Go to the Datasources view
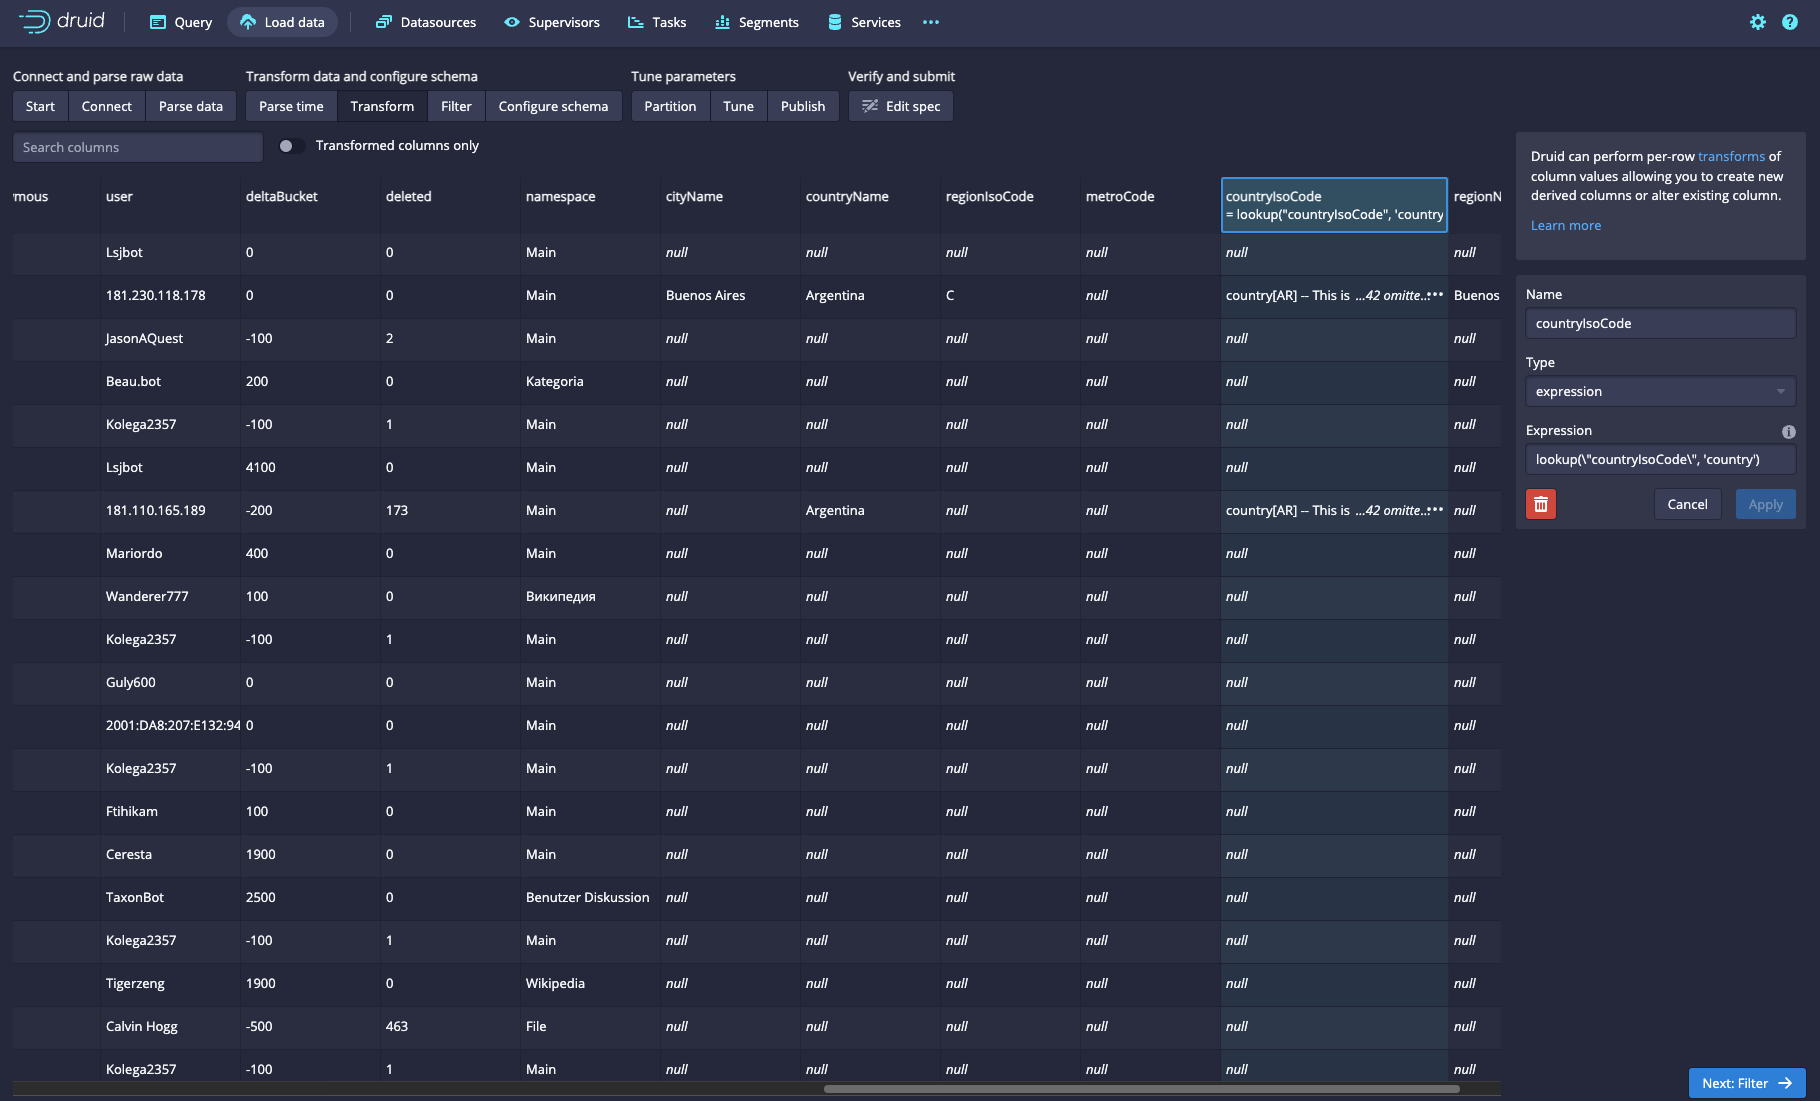The width and height of the screenshot is (1820, 1101). pyautogui.click(x=426, y=22)
